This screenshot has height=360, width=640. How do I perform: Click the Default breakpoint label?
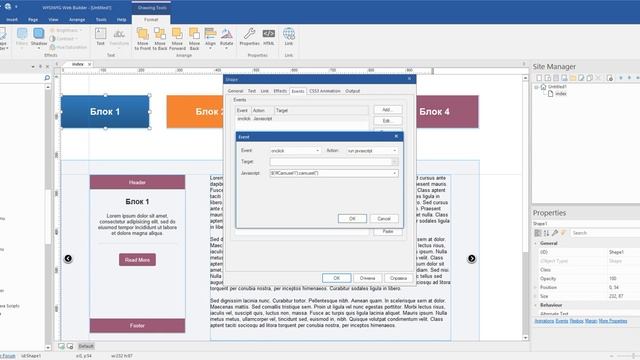click(86, 346)
